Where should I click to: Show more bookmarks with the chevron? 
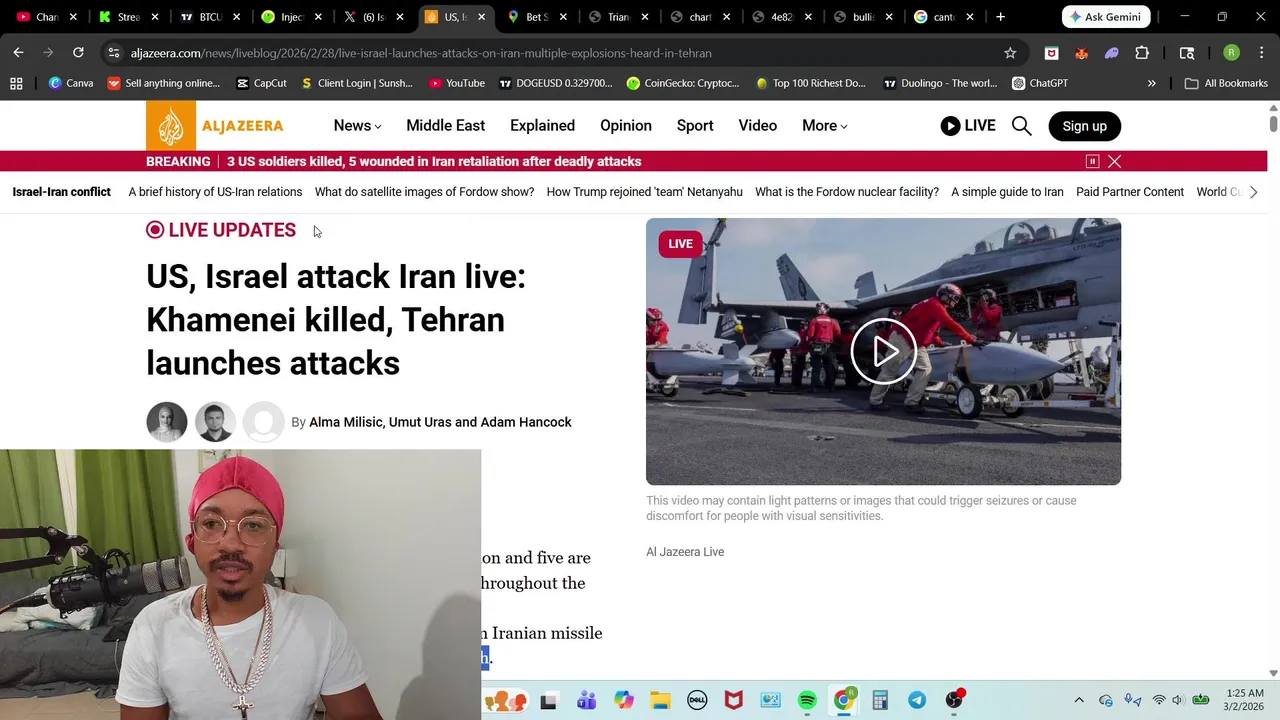click(x=1151, y=83)
